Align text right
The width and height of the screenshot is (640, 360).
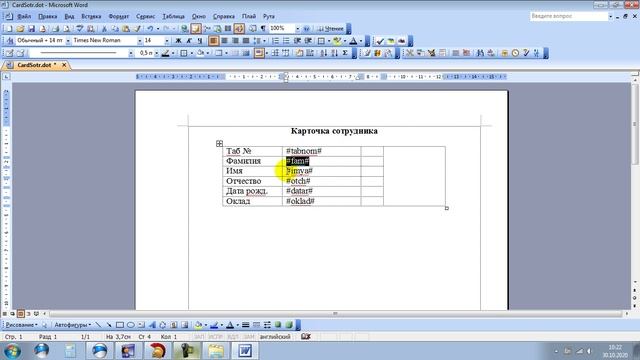[235, 41]
